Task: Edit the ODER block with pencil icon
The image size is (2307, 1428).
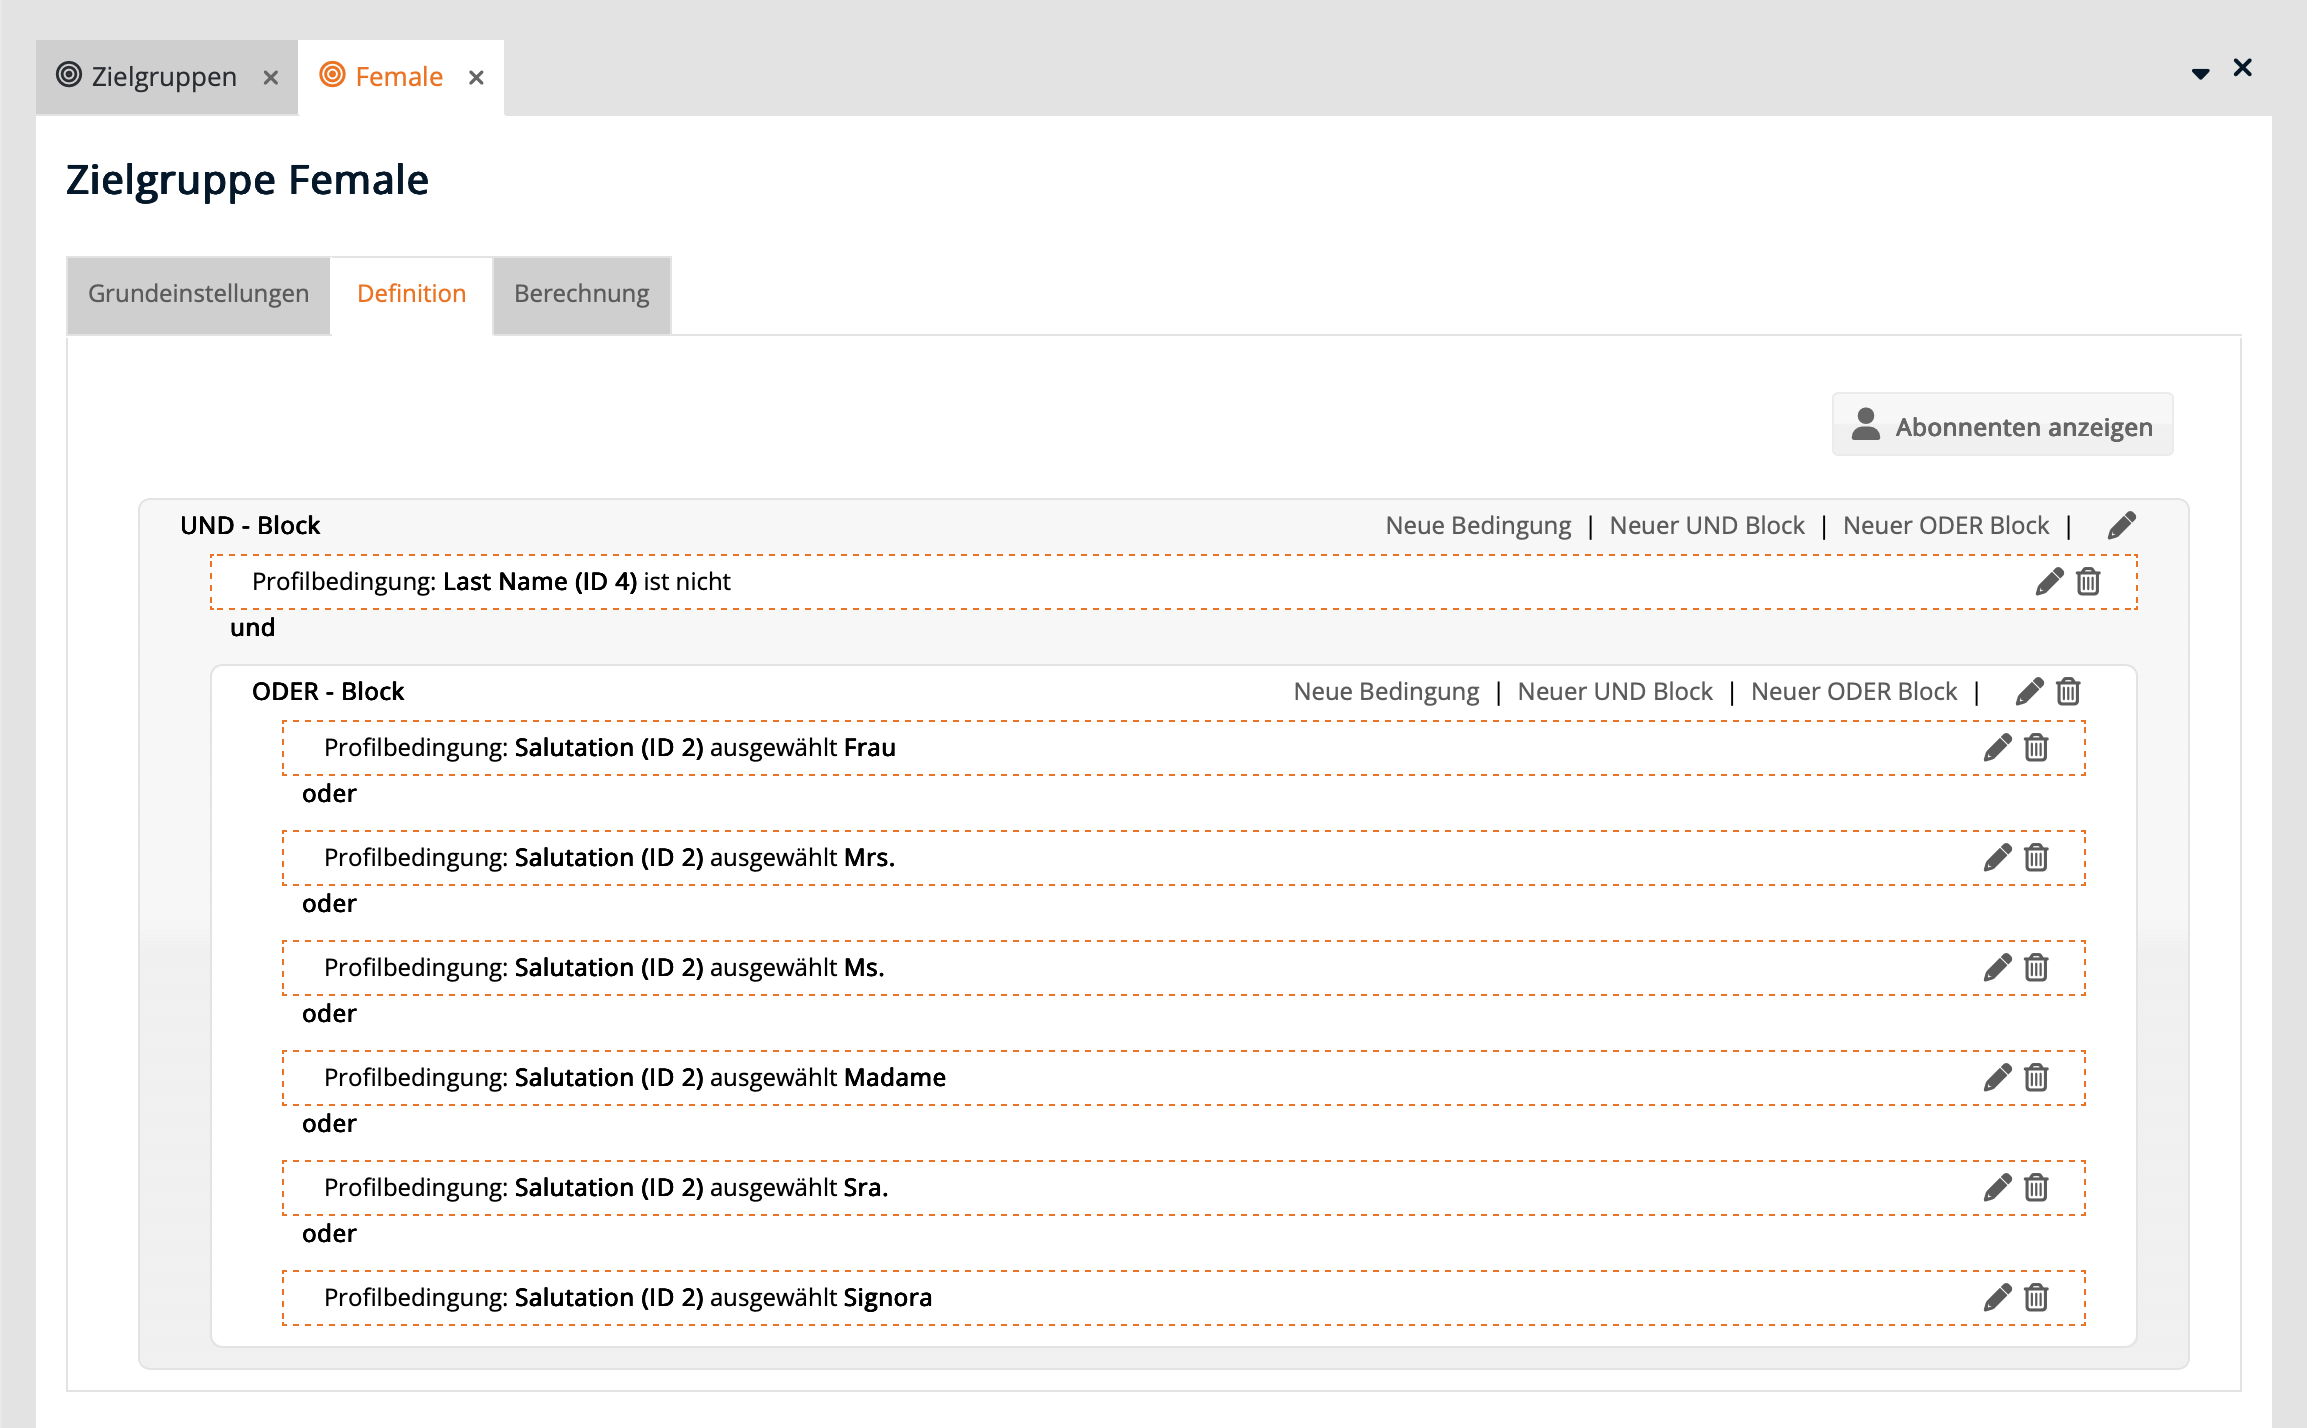Action: [x=2029, y=692]
